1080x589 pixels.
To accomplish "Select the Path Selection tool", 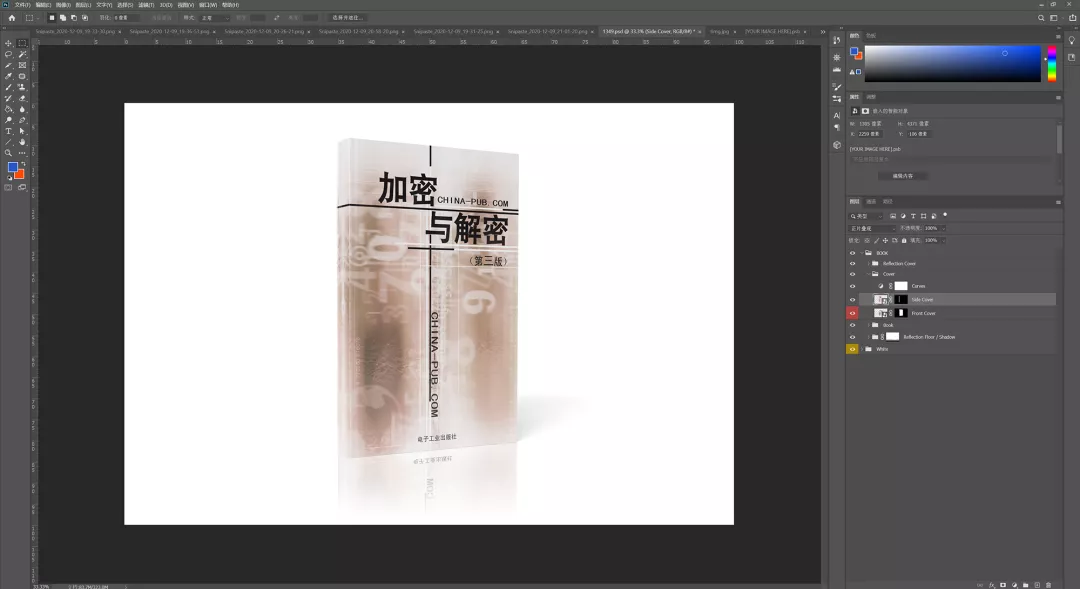I will [x=22, y=131].
